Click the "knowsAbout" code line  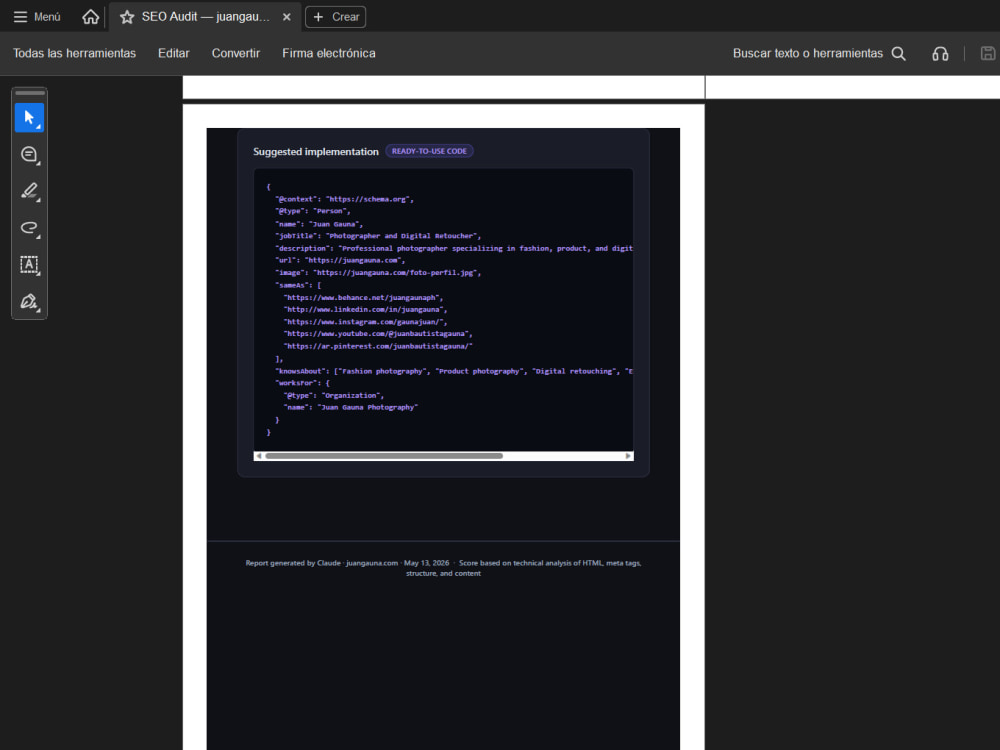coord(454,371)
